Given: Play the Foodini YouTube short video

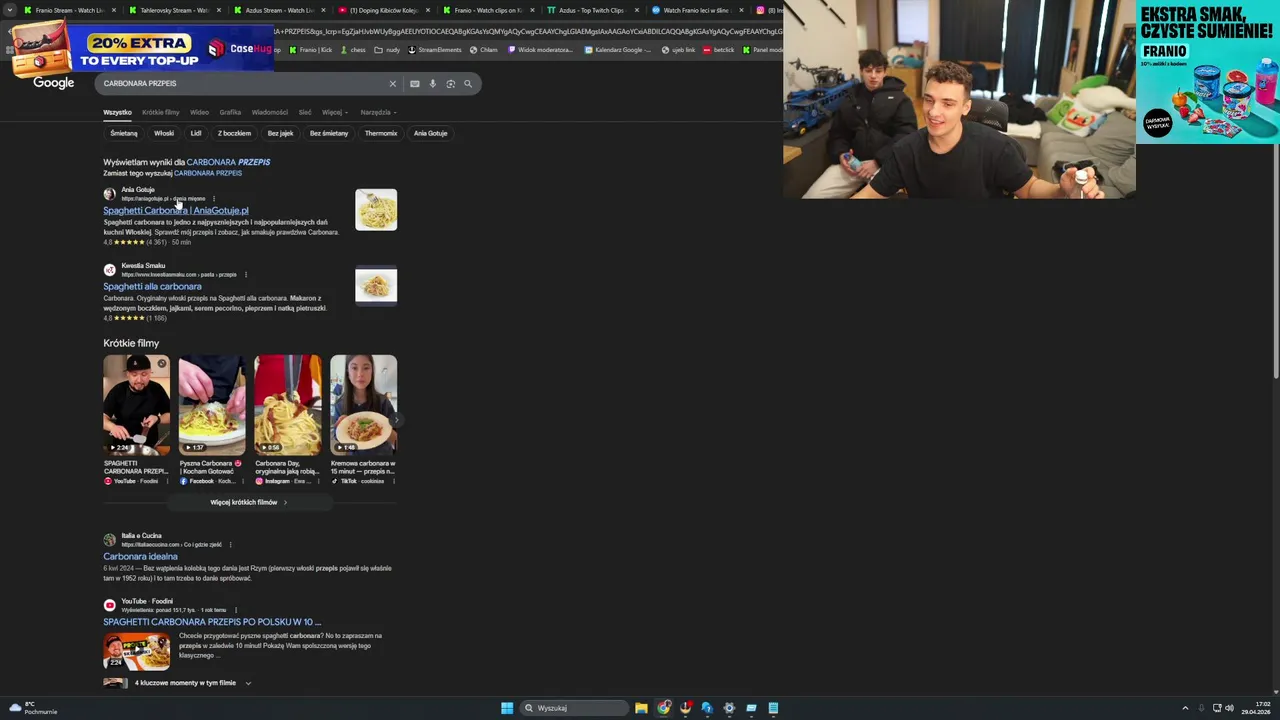Looking at the screenshot, I should 136,405.
